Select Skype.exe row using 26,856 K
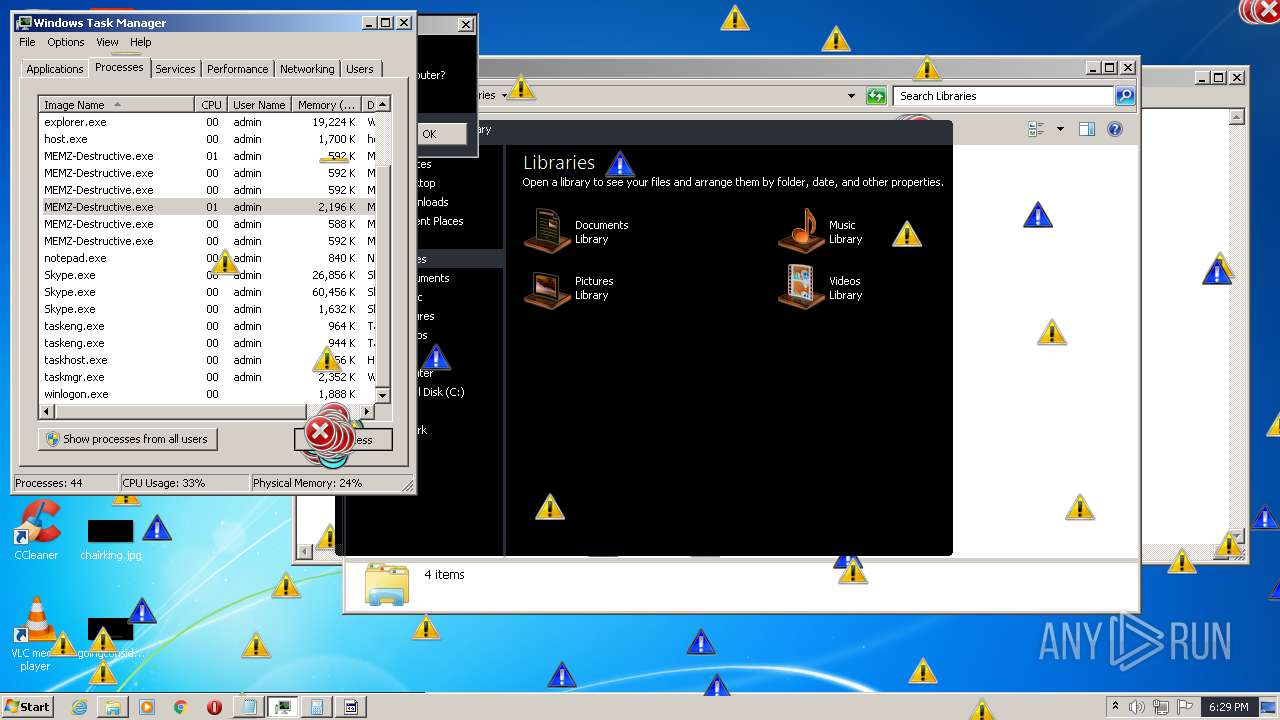This screenshot has height=720, width=1280. click(x=206, y=275)
